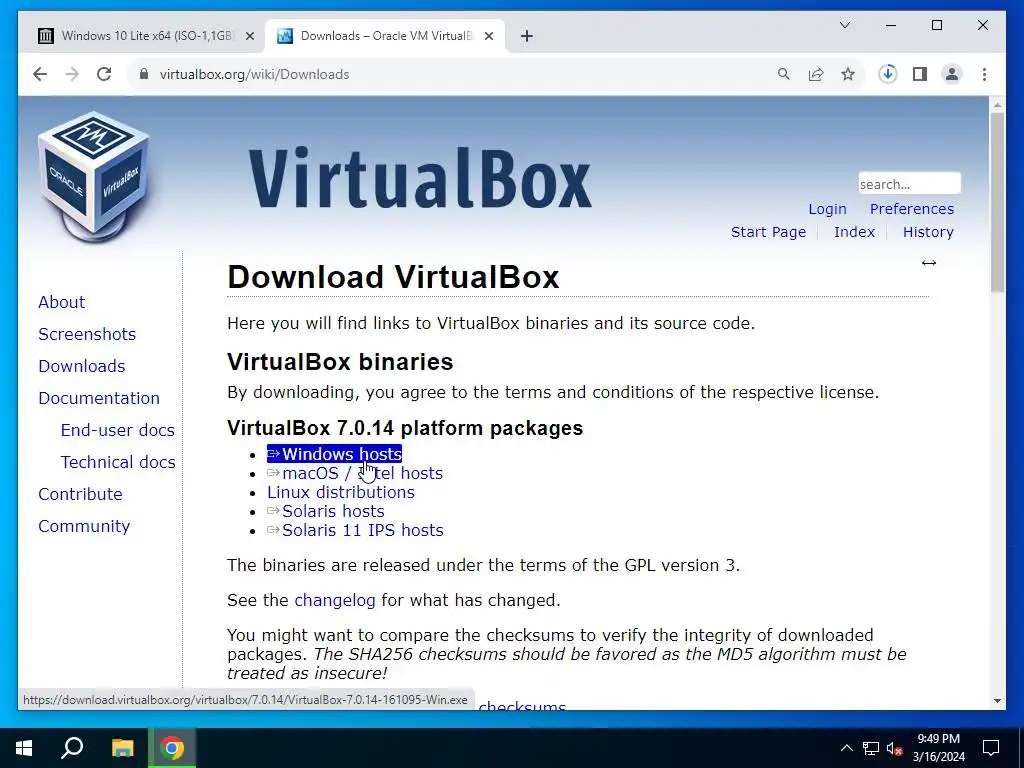Click the forward navigation arrow
Viewport: 1024px width, 768px height.
click(72, 74)
